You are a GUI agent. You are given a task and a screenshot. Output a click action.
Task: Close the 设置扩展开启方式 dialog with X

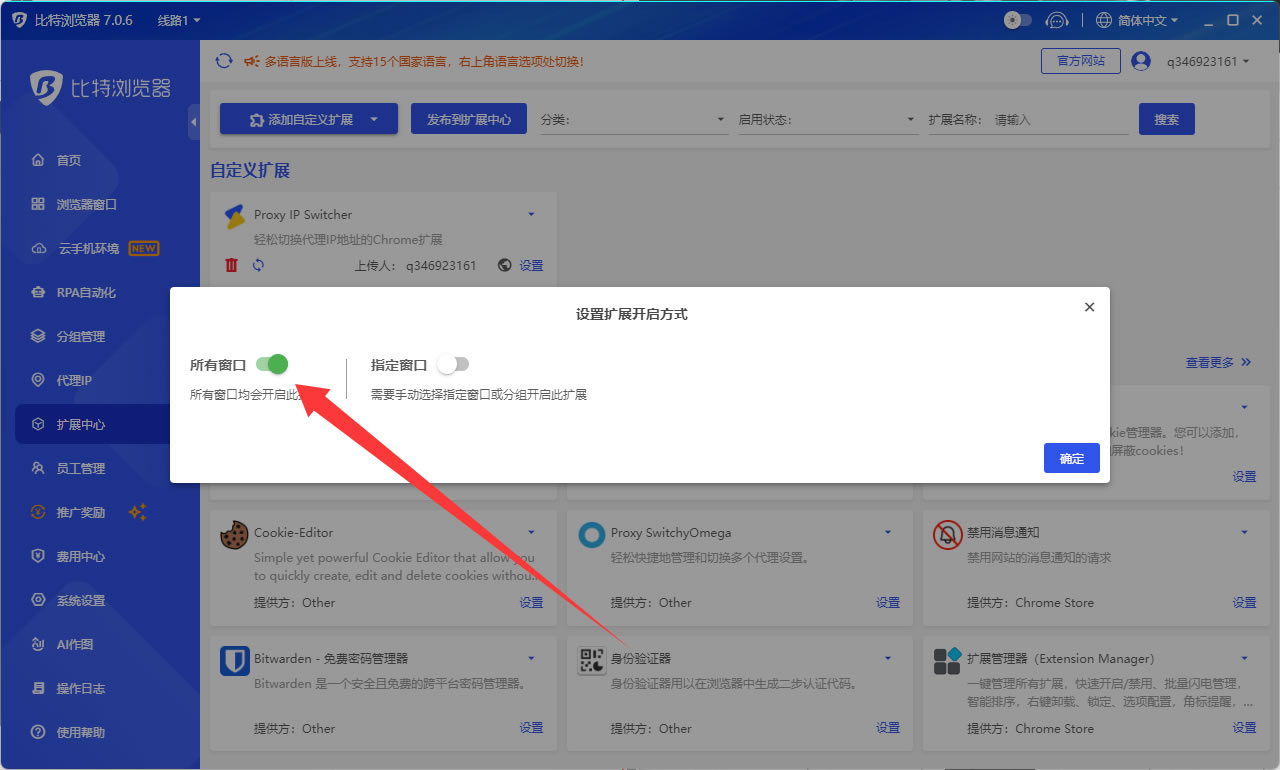[1090, 307]
